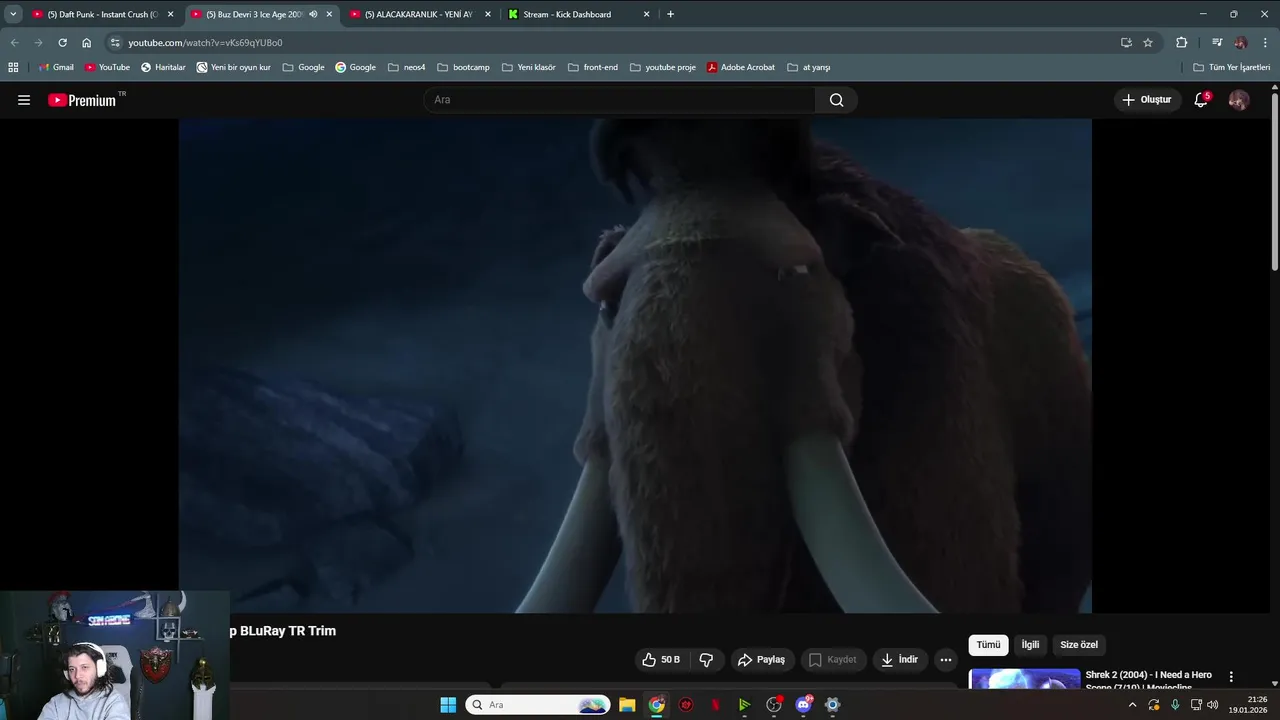Viewport: 1280px width, 720px height.
Task: Open the tab search dropdown arrow
Action: pos(13,14)
